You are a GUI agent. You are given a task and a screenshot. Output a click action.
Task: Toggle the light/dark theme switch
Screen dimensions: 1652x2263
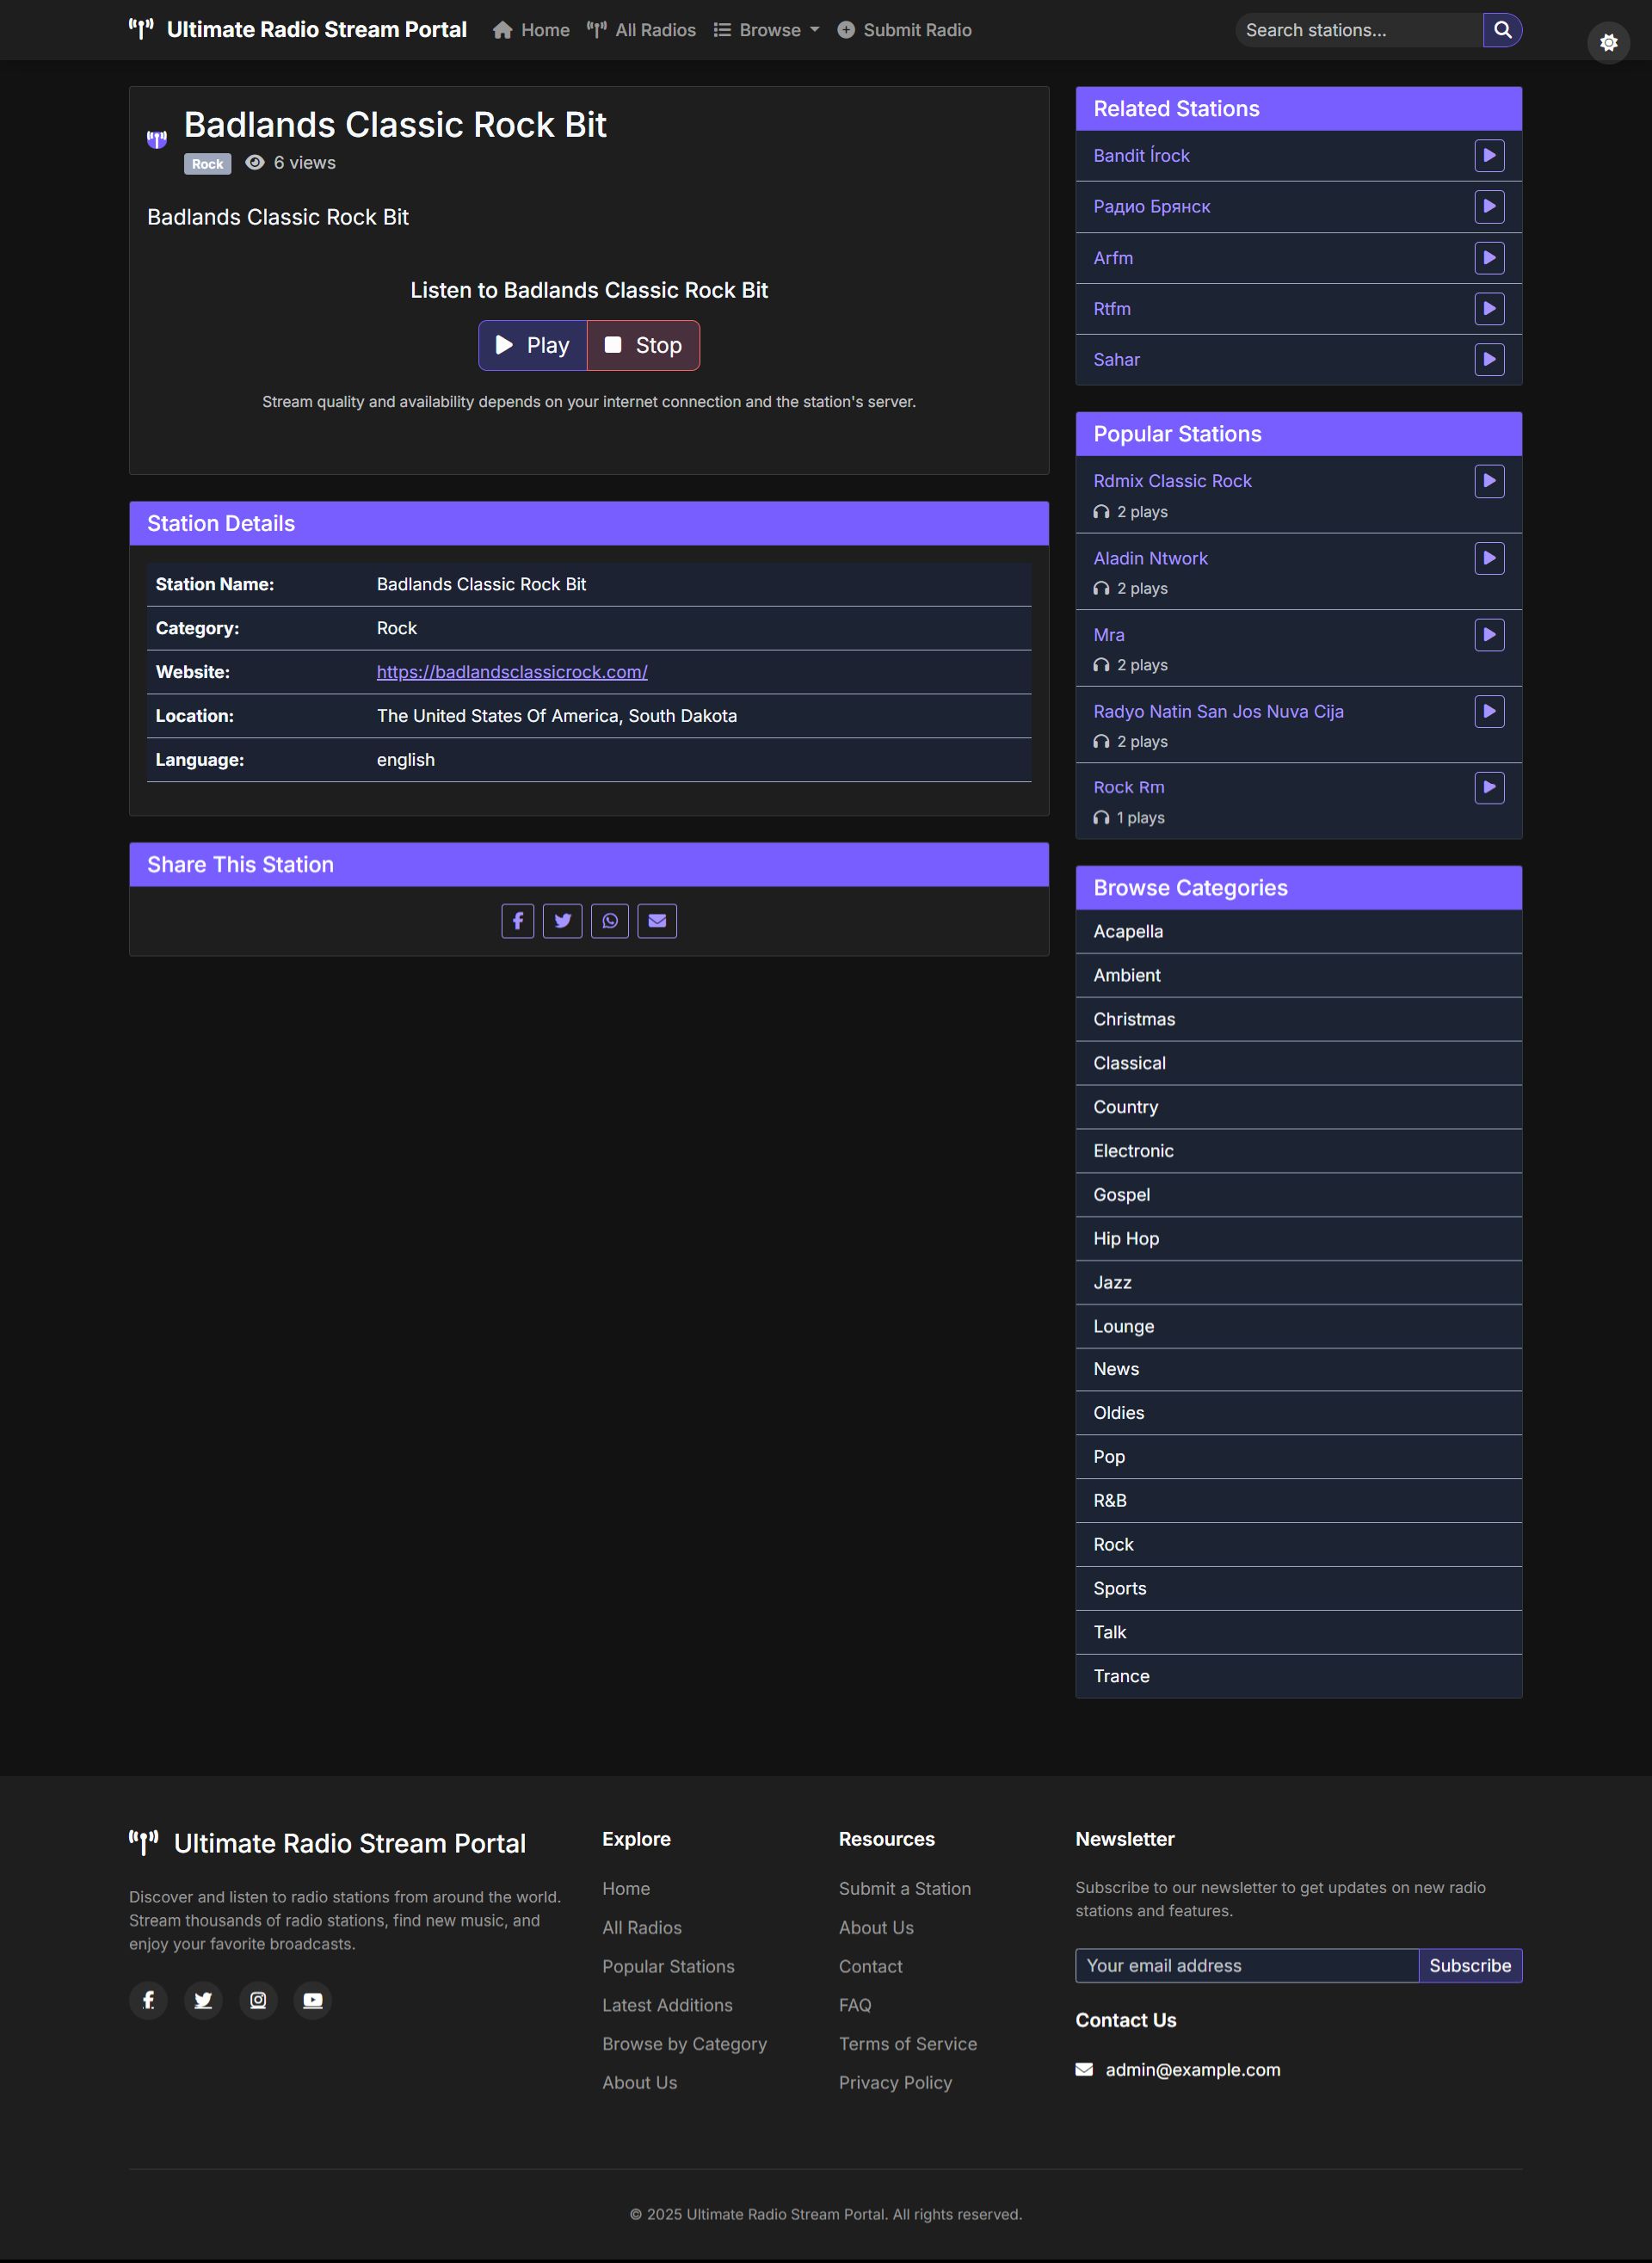1607,43
